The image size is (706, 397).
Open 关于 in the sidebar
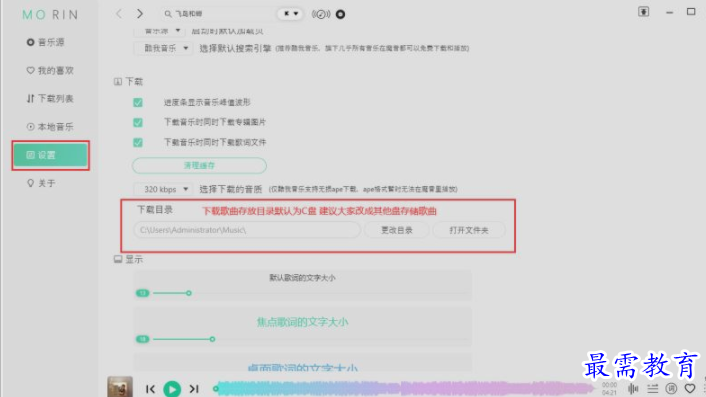click(x=41, y=183)
